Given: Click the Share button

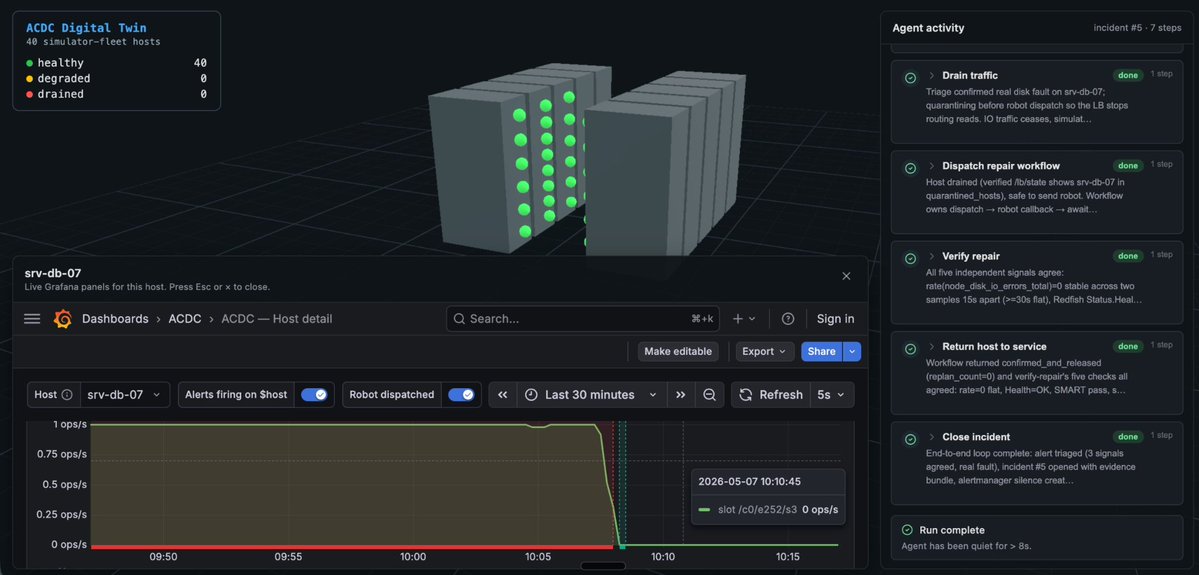Looking at the screenshot, I should click(821, 351).
